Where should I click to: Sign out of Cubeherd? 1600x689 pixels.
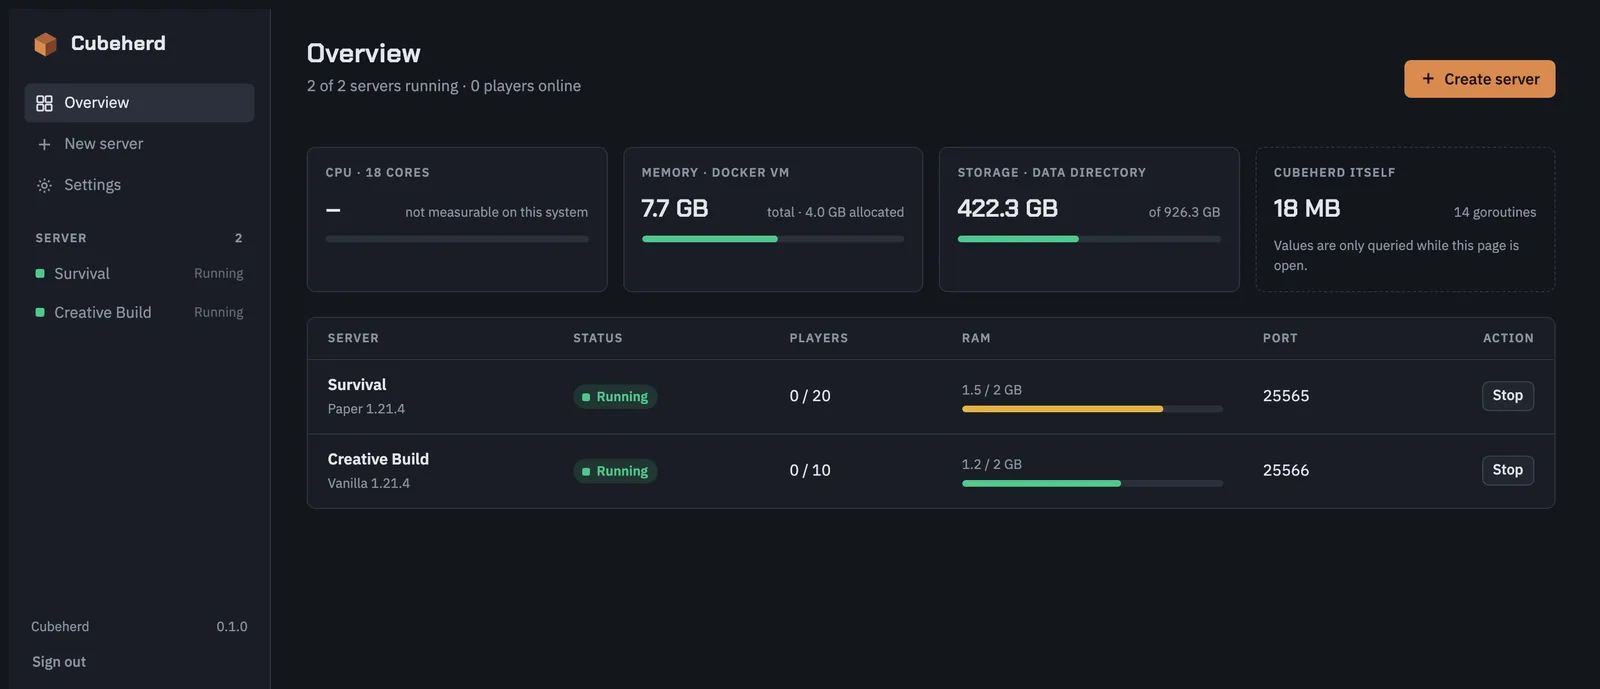point(59,662)
